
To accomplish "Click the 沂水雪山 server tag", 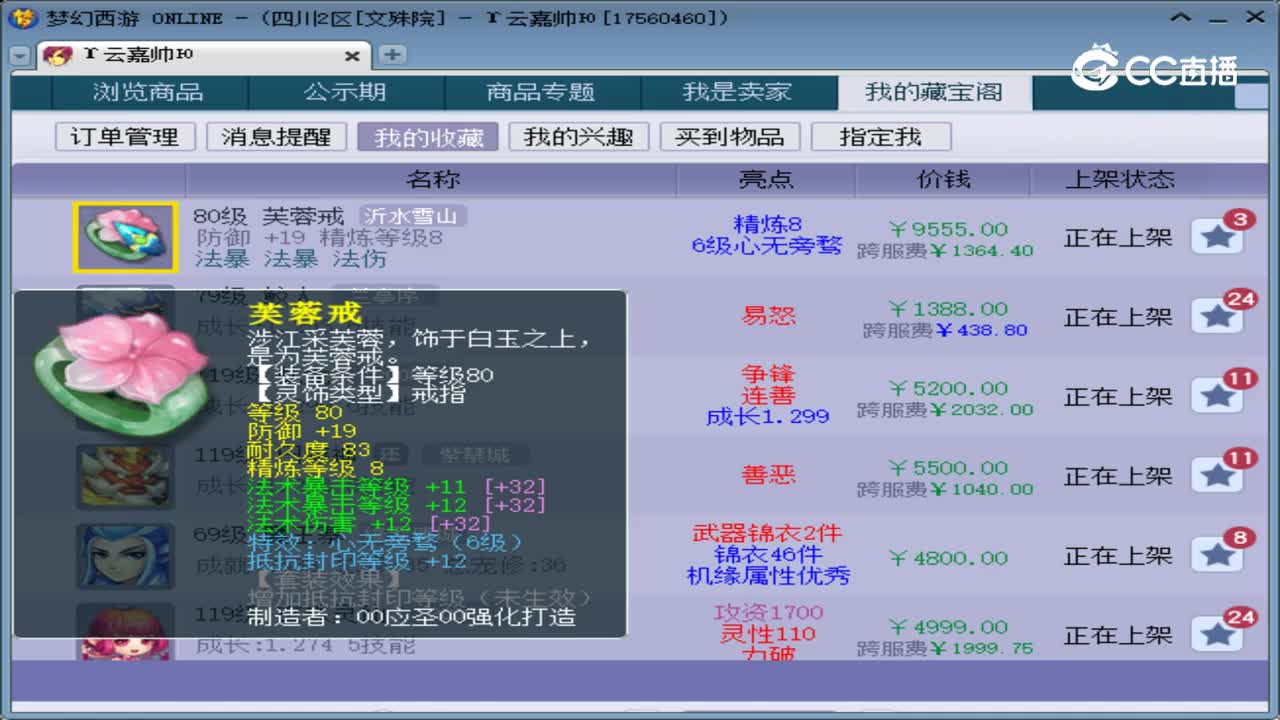I will [x=412, y=216].
